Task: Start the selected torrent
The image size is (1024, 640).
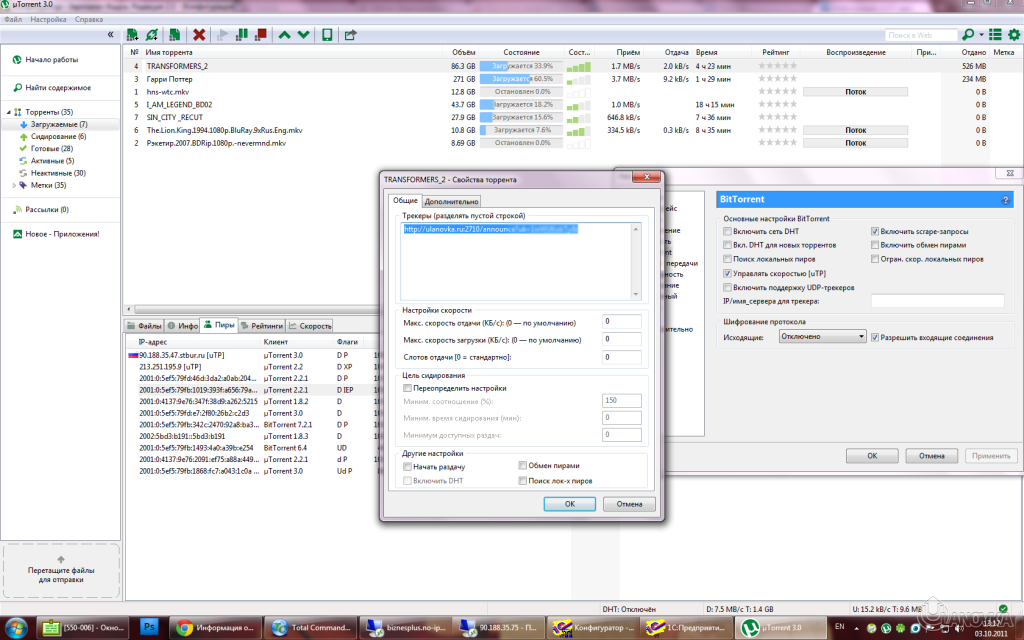Action: click(x=220, y=34)
